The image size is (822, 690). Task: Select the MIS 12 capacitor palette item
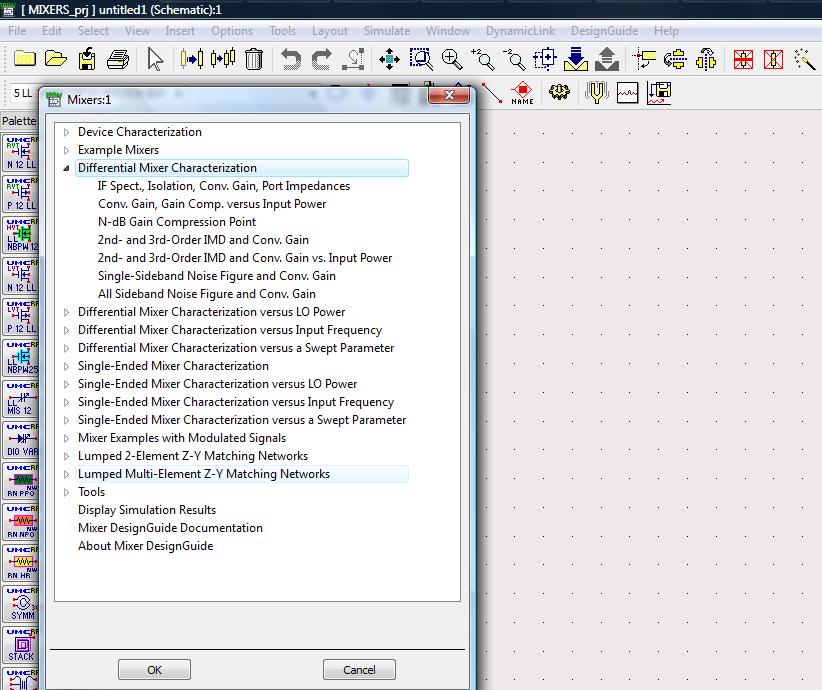[x=20, y=399]
